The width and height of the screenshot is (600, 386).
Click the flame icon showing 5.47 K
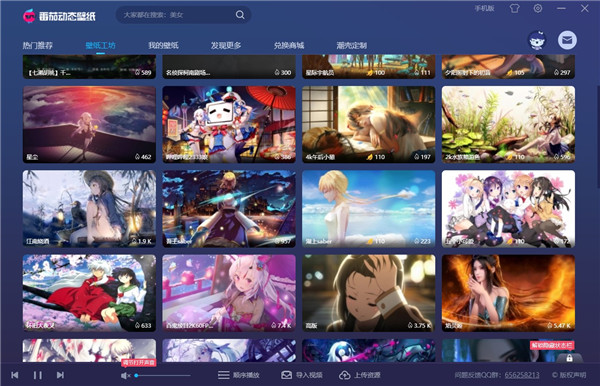pos(550,326)
